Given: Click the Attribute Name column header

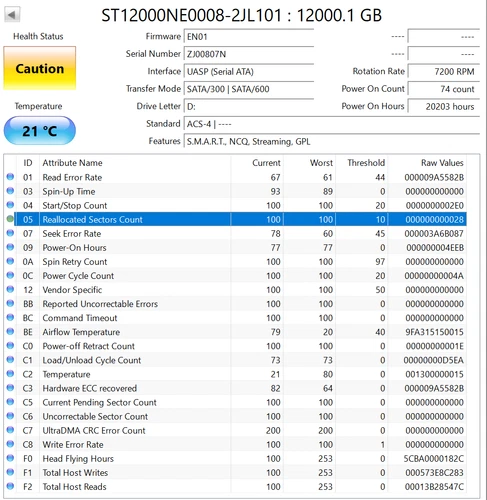Looking at the screenshot, I should (72, 163).
